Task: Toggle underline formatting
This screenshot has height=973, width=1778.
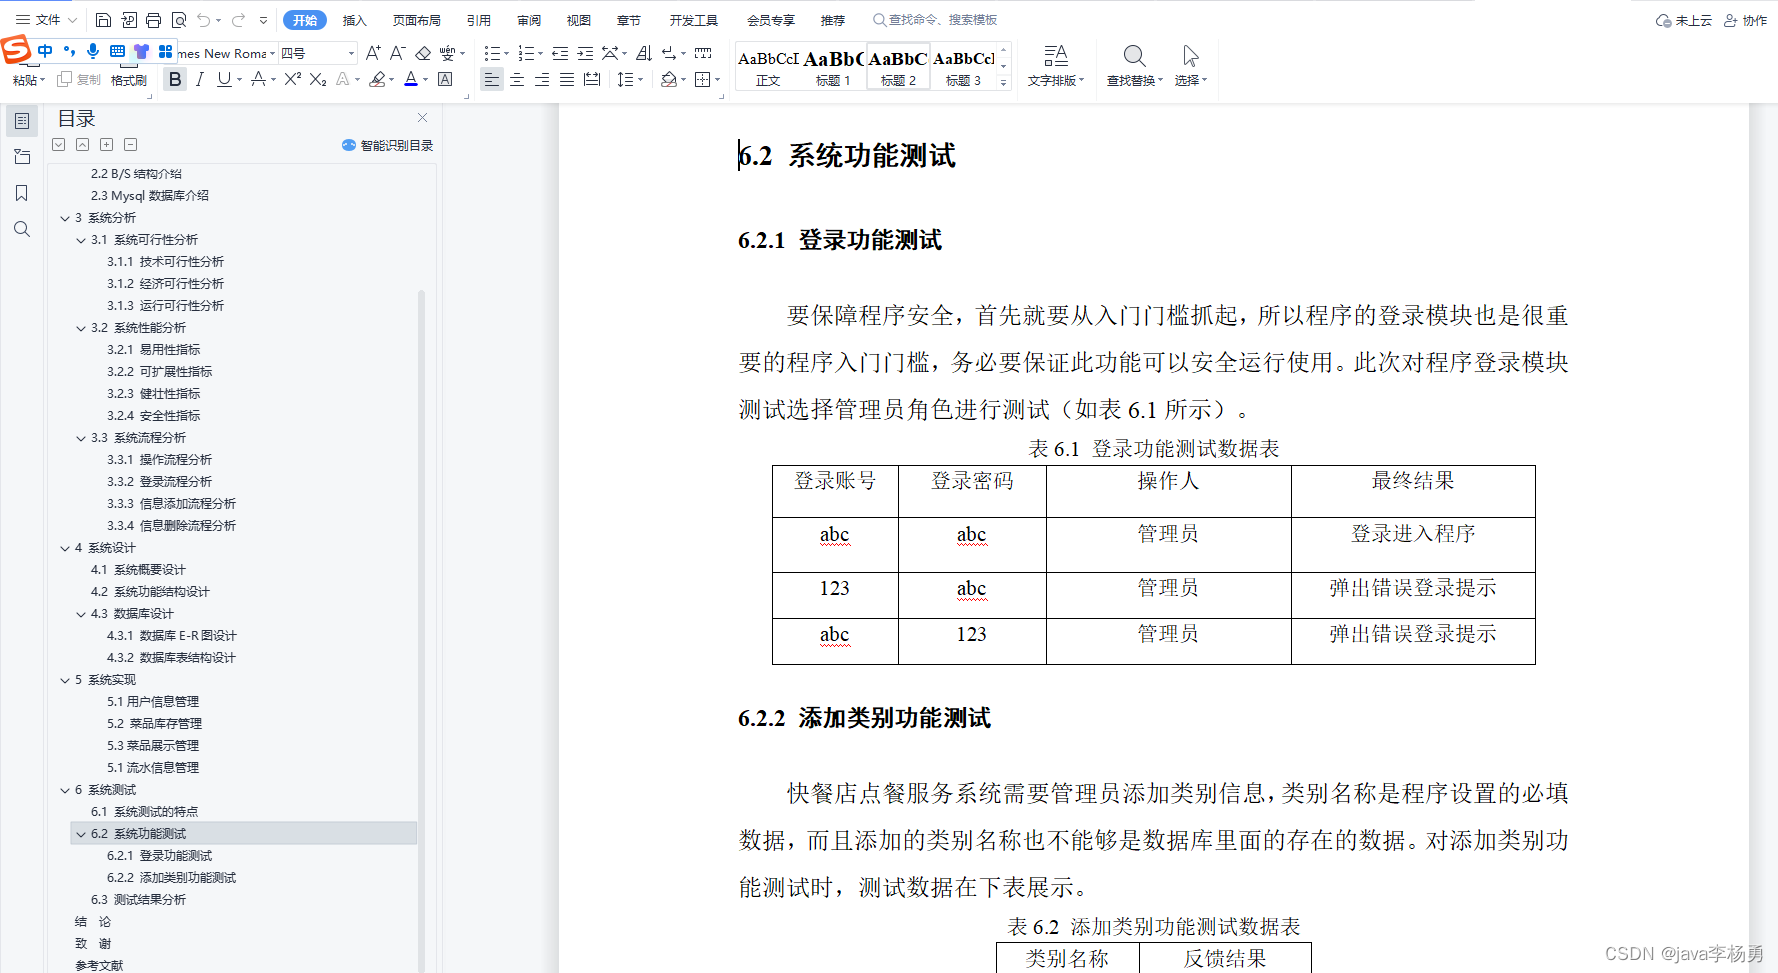Action: tap(224, 79)
